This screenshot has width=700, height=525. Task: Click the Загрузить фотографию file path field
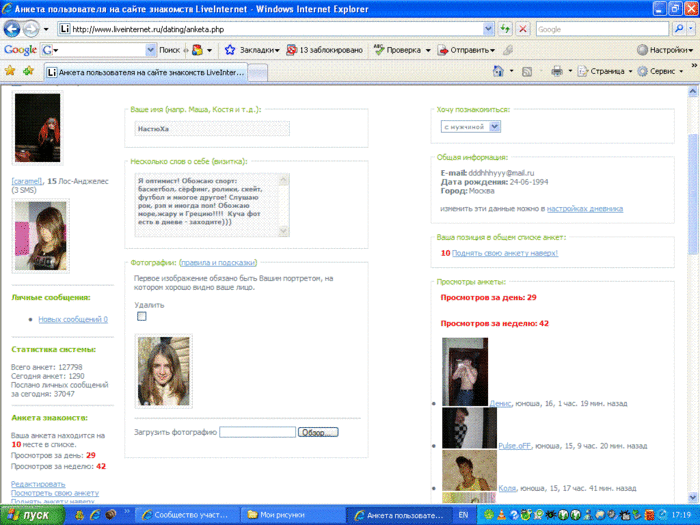click(257, 432)
